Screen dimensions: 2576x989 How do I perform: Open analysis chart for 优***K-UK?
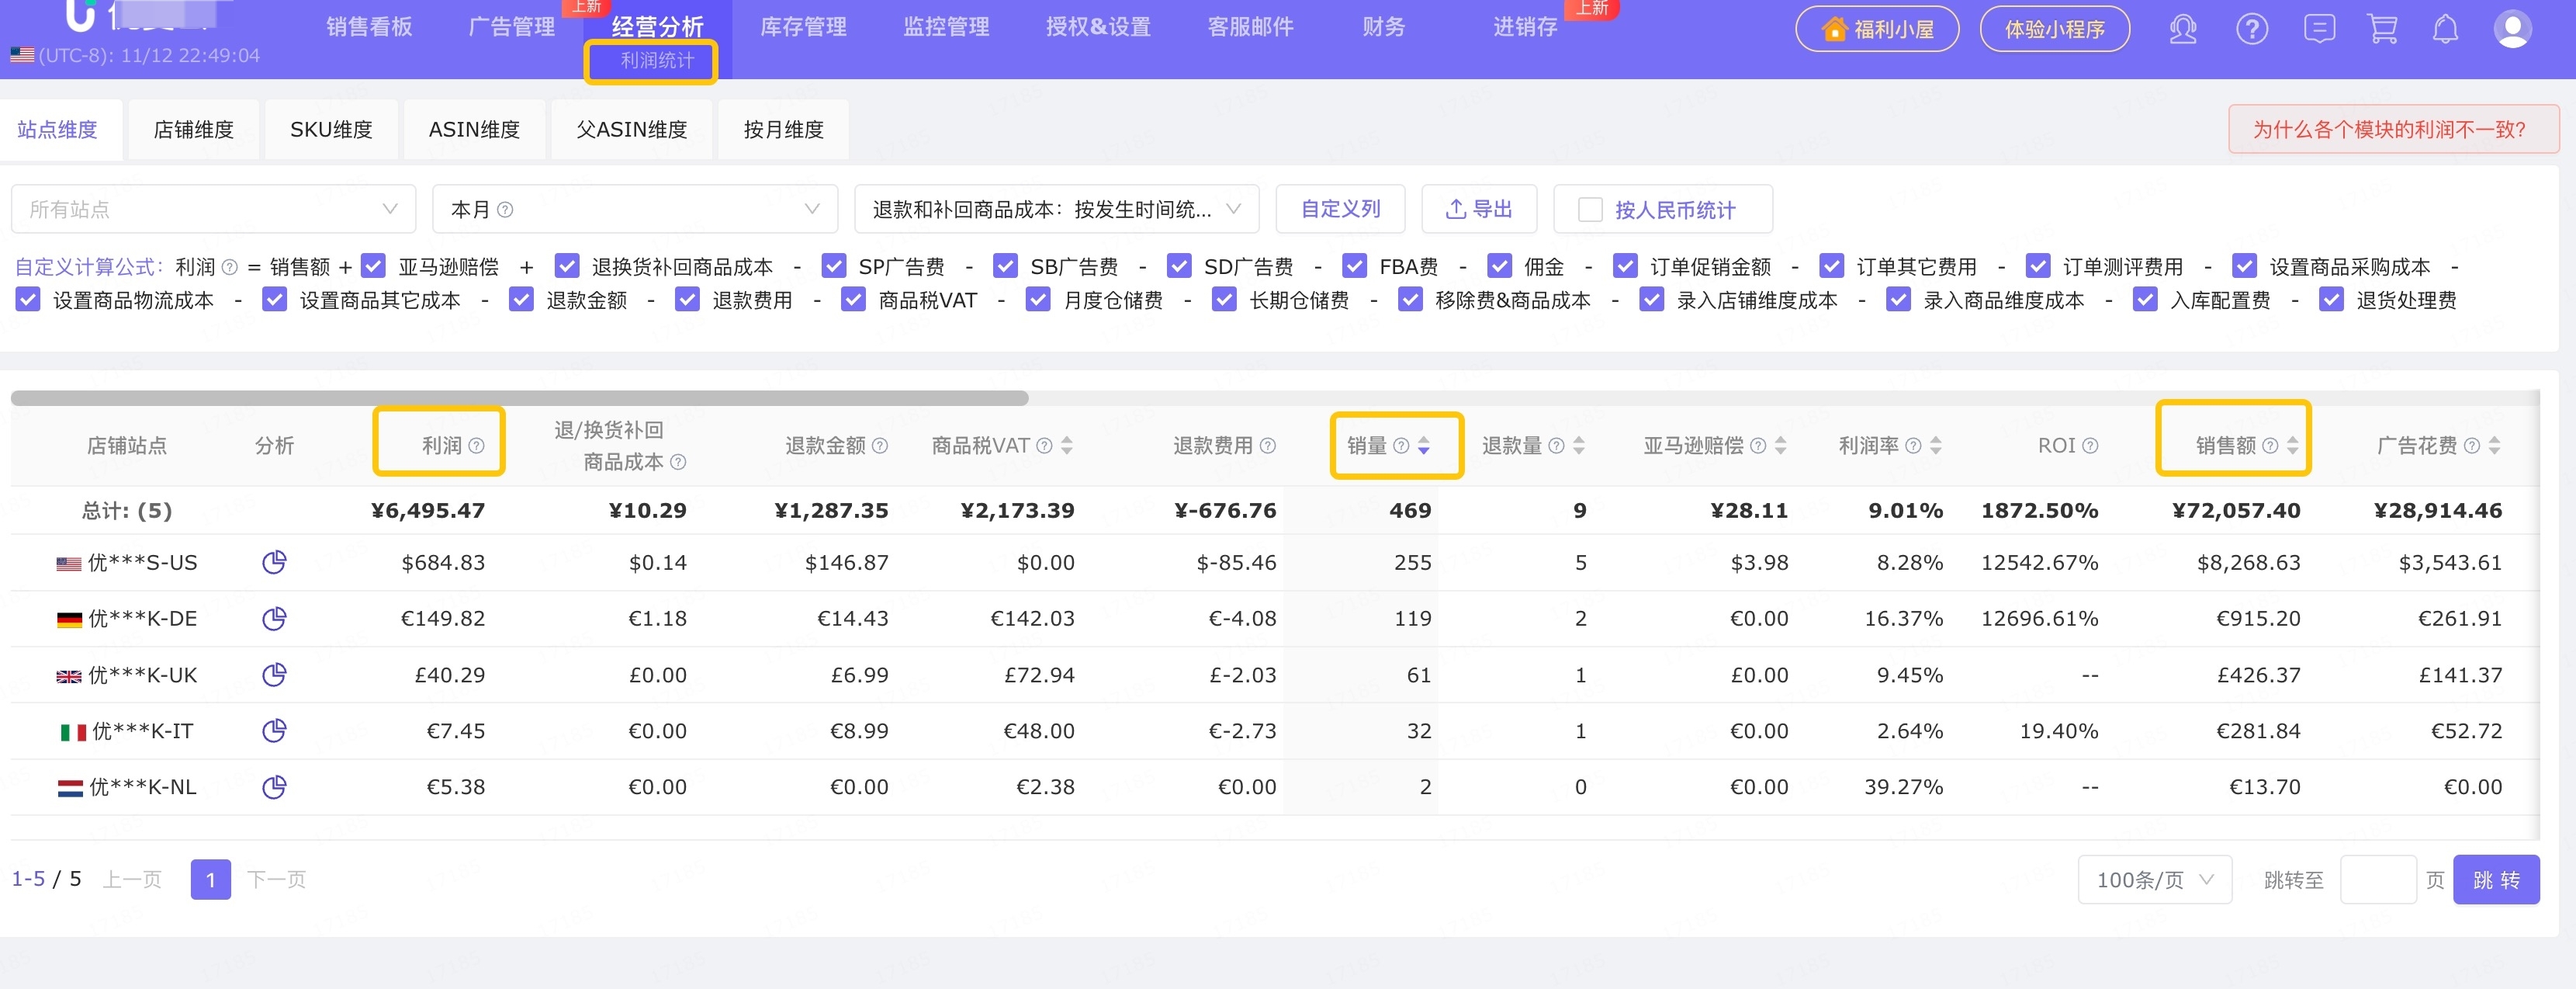tap(274, 675)
